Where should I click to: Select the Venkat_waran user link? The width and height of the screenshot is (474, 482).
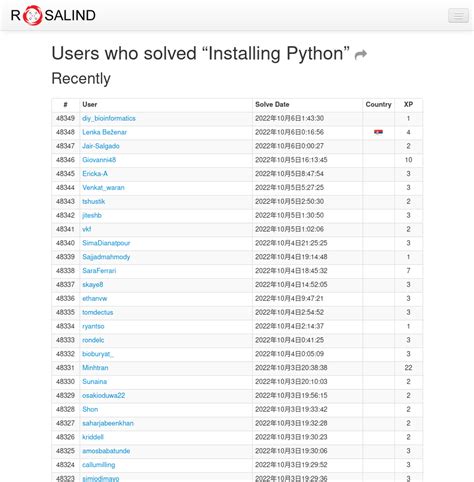pyautogui.click(x=103, y=188)
